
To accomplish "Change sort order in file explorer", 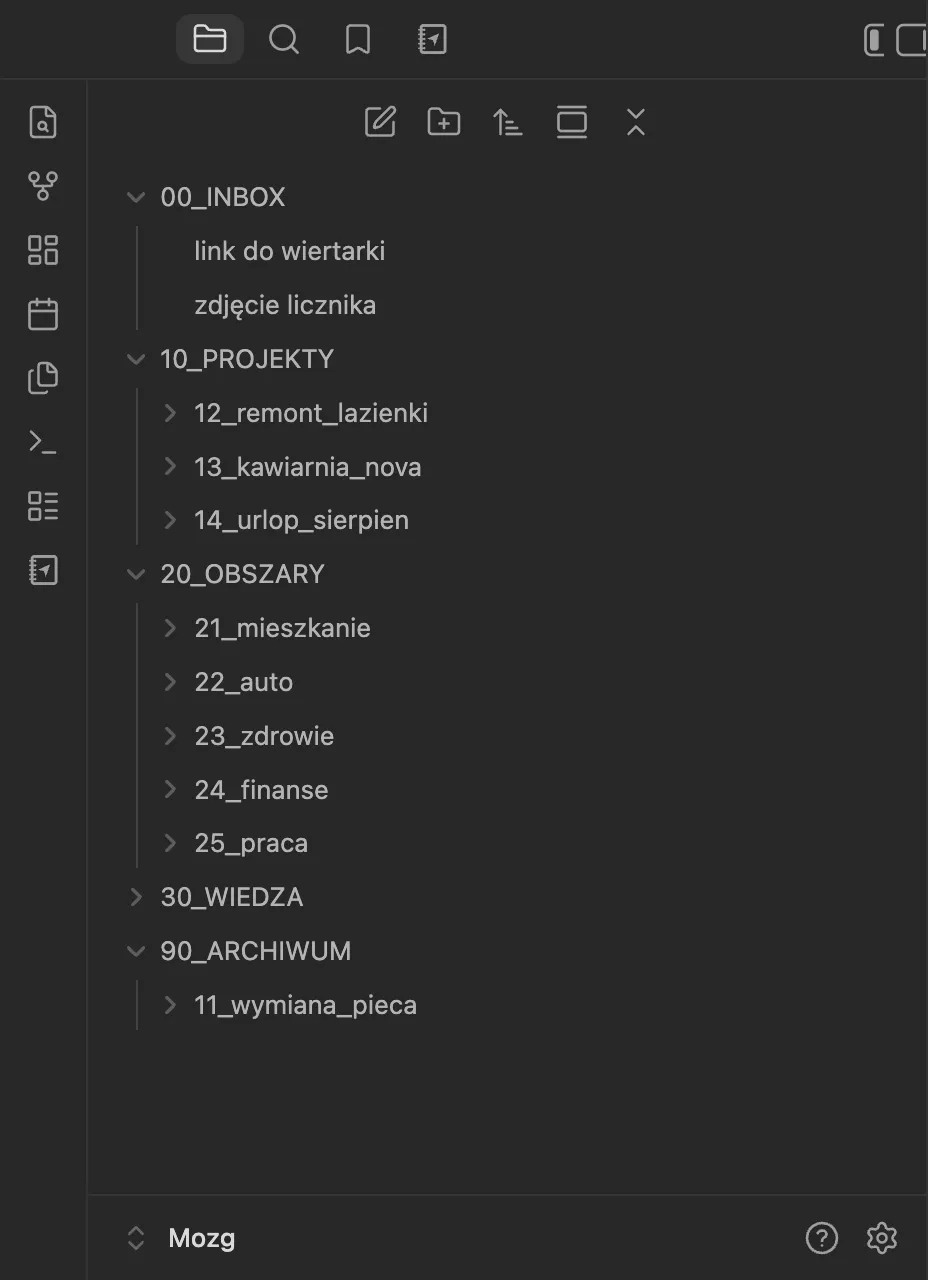I will click(508, 122).
